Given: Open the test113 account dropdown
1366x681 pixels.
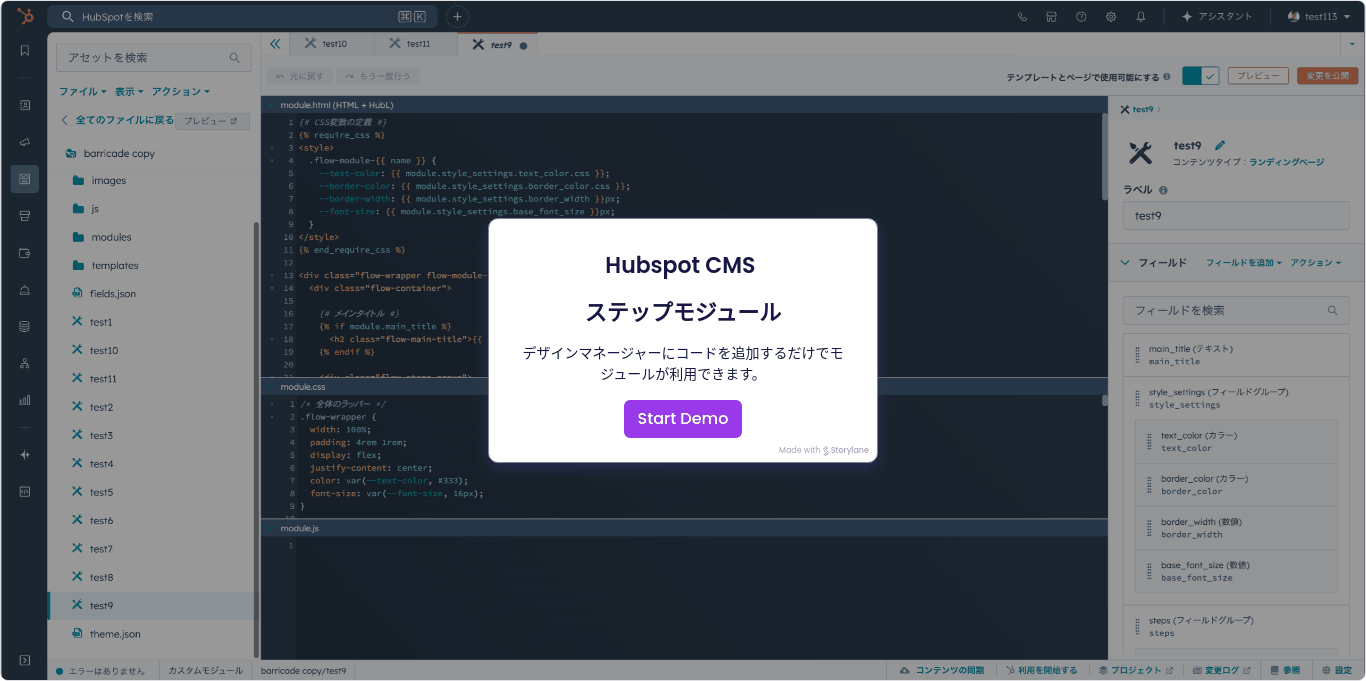Looking at the screenshot, I should pos(1318,17).
